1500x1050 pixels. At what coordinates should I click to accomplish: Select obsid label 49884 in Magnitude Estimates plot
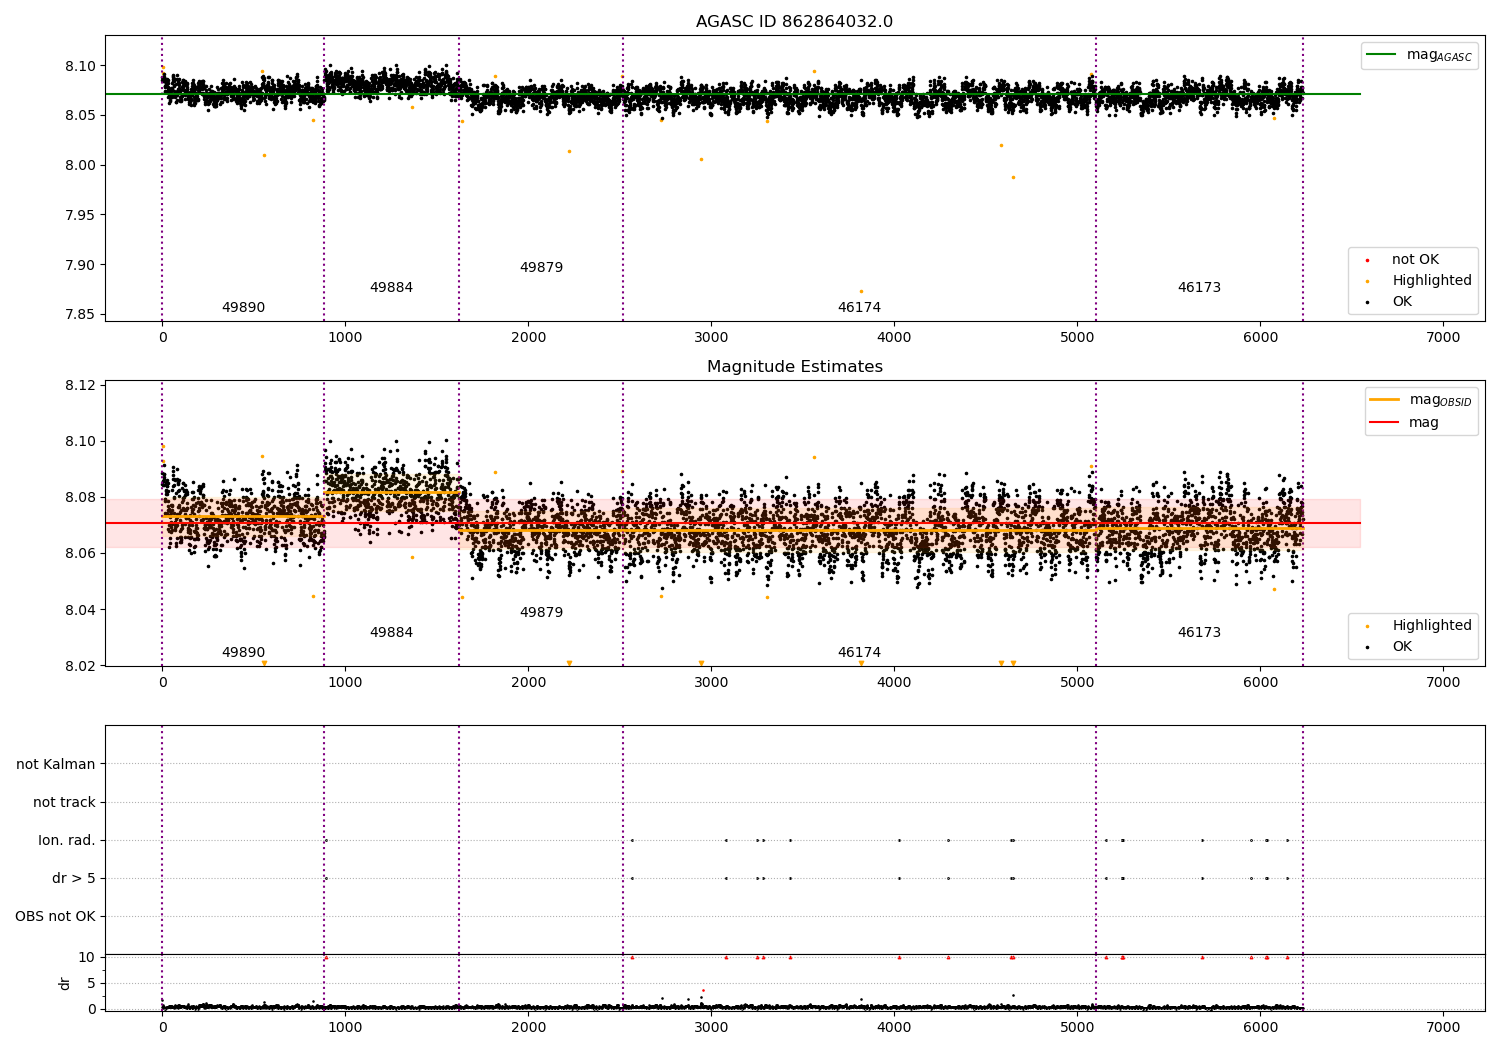point(391,633)
